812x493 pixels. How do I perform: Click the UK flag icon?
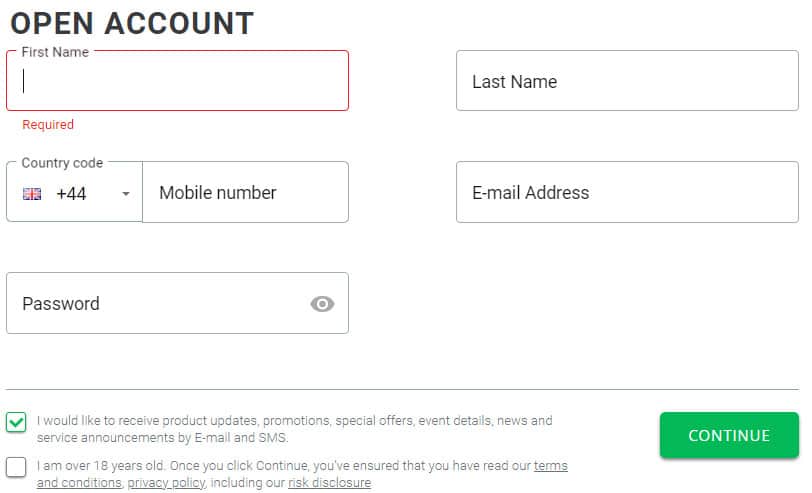click(x=32, y=194)
